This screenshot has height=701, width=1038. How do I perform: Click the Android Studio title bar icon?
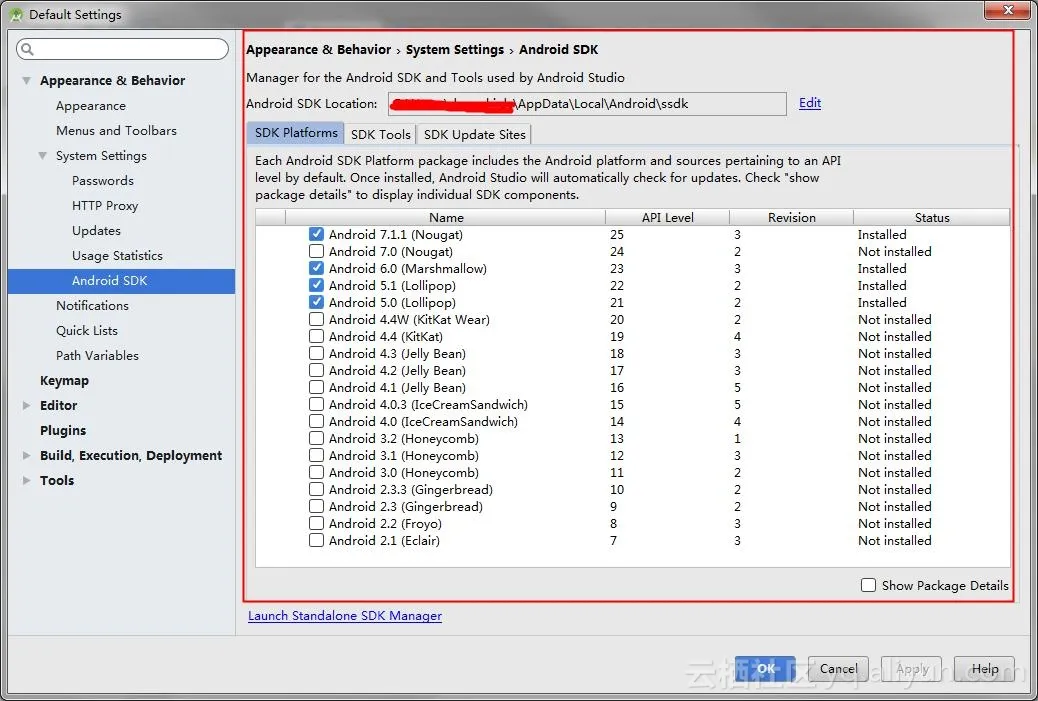click(x=16, y=14)
